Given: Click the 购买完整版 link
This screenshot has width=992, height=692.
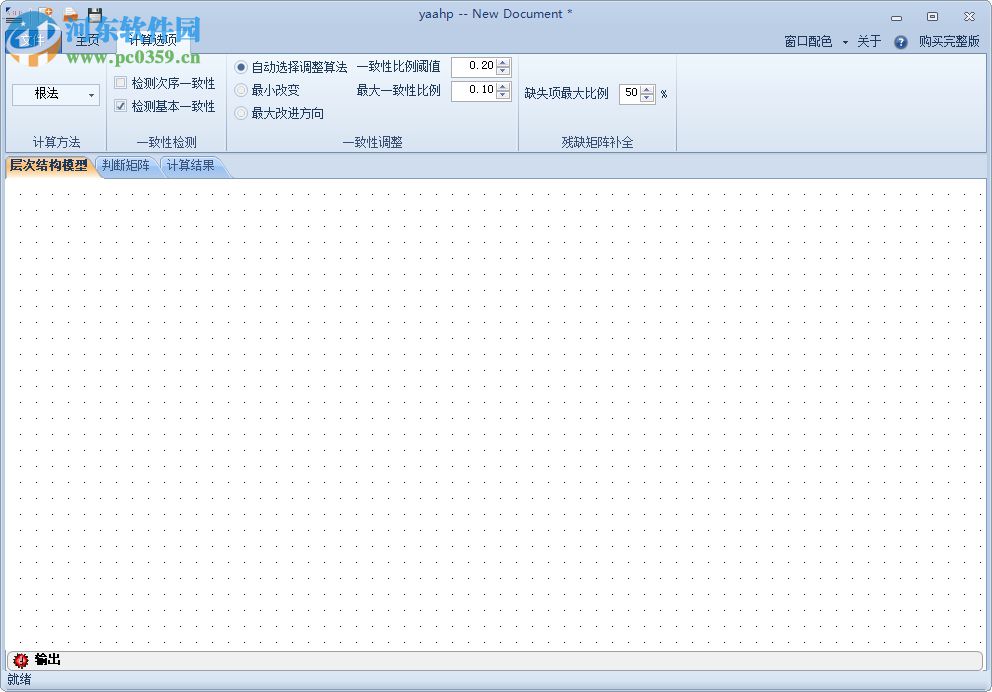Looking at the screenshot, I should pyautogui.click(x=949, y=42).
